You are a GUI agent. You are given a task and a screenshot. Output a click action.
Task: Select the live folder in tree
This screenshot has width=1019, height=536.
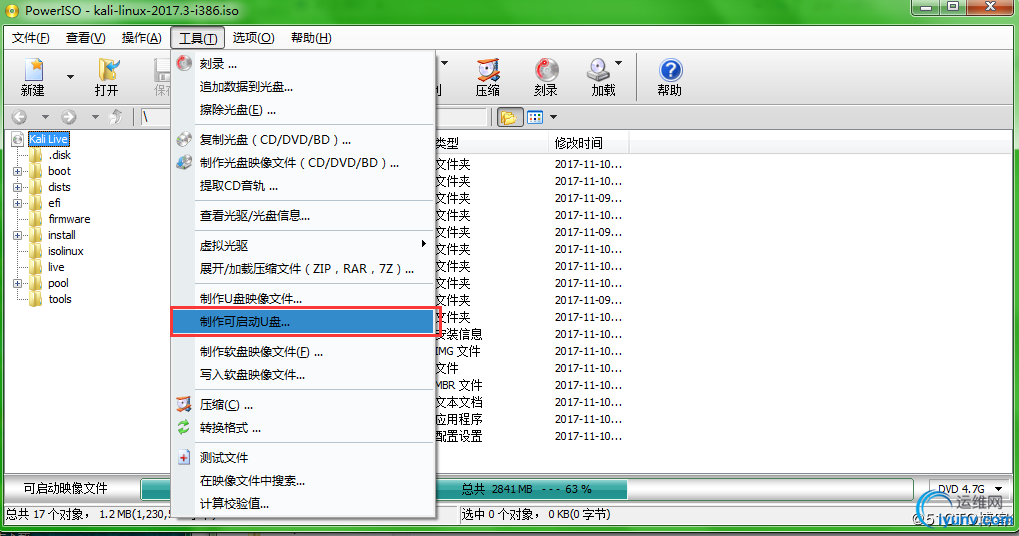[x=56, y=267]
